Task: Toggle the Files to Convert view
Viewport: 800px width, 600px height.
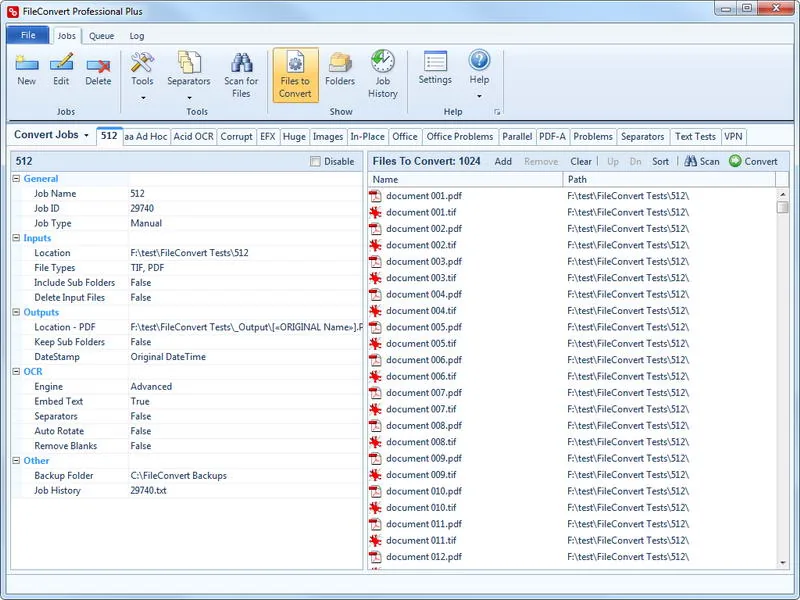Action: pos(295,75)
